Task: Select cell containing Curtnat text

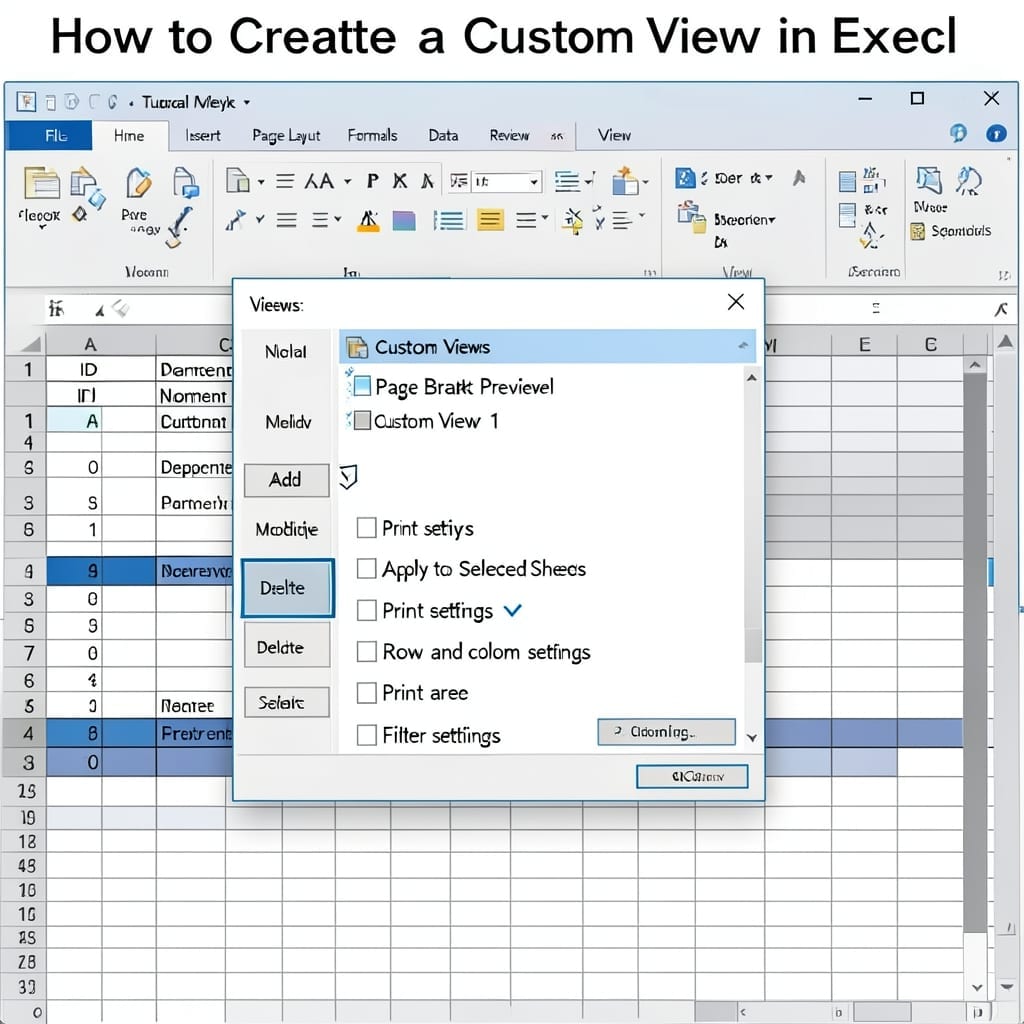Action: coord(193,422)
